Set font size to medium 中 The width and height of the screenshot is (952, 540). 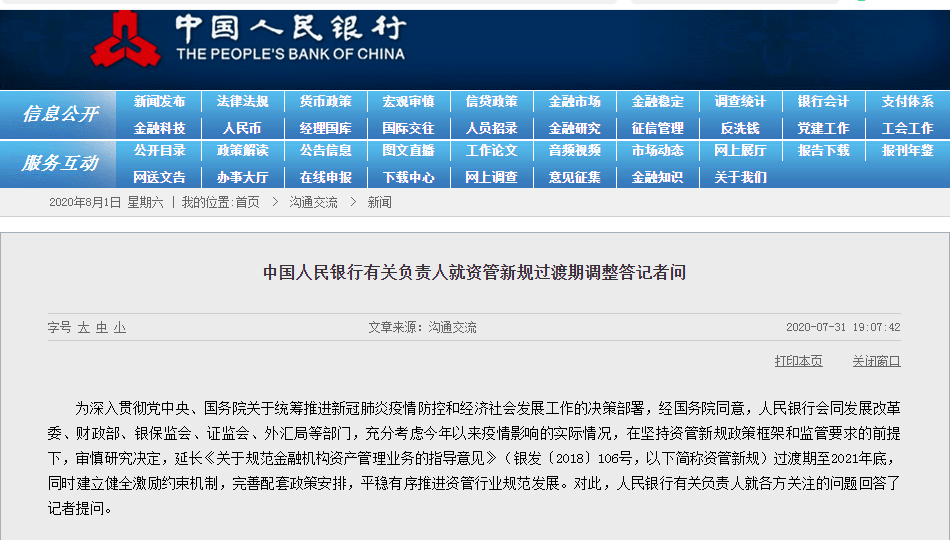click(x=102, y=327)
